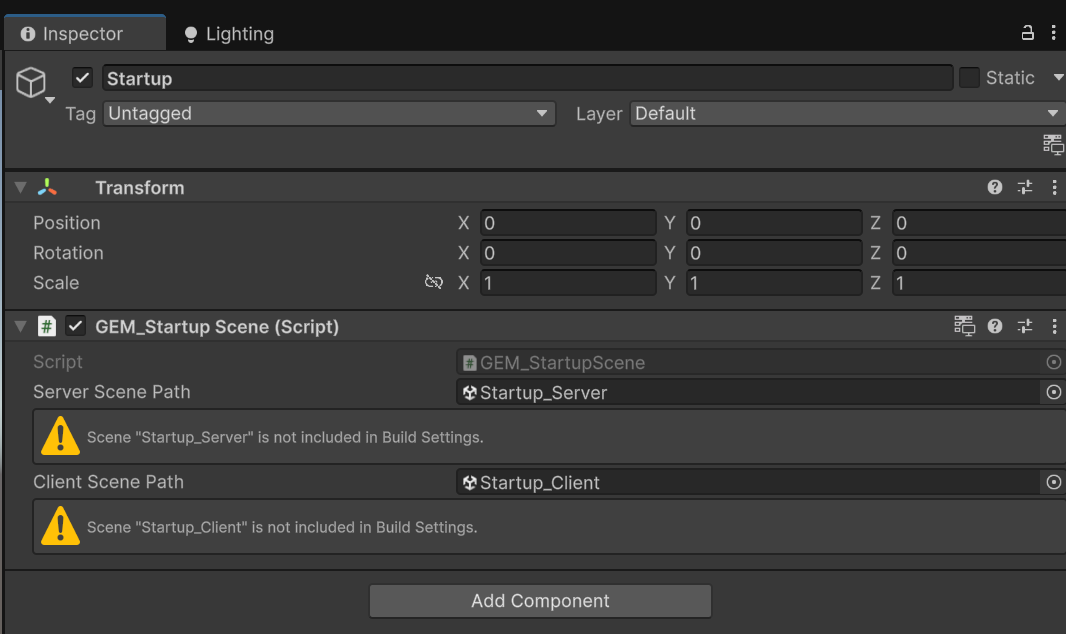Click the GameObject cube icon picker
Viewport: 1066px width, 634px height.
coord(33,82)
